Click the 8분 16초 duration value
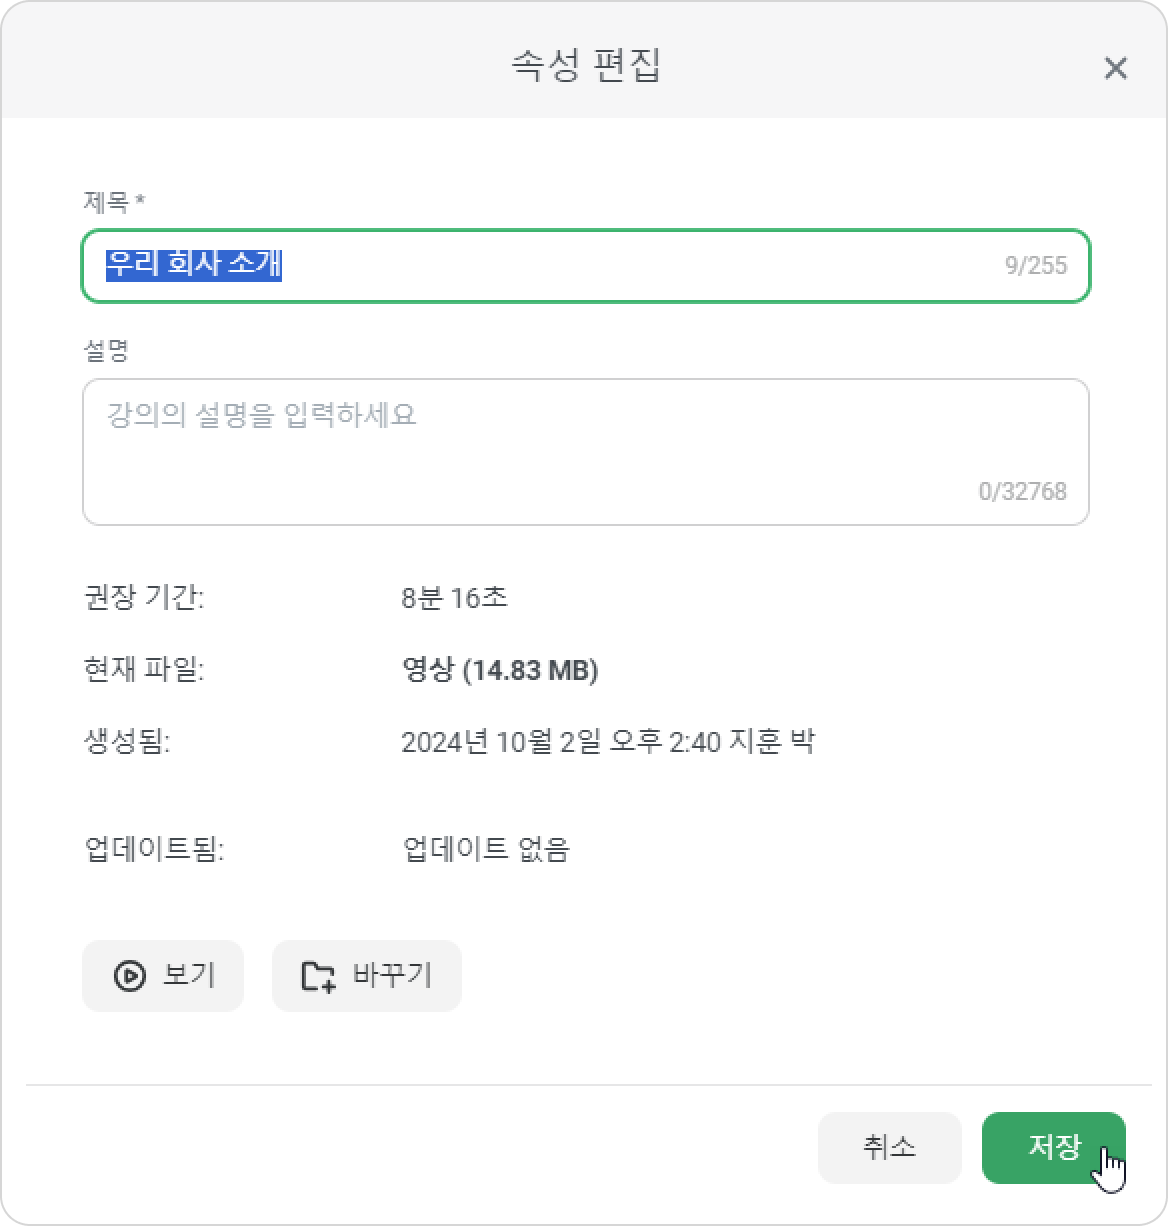 (454, 598)
